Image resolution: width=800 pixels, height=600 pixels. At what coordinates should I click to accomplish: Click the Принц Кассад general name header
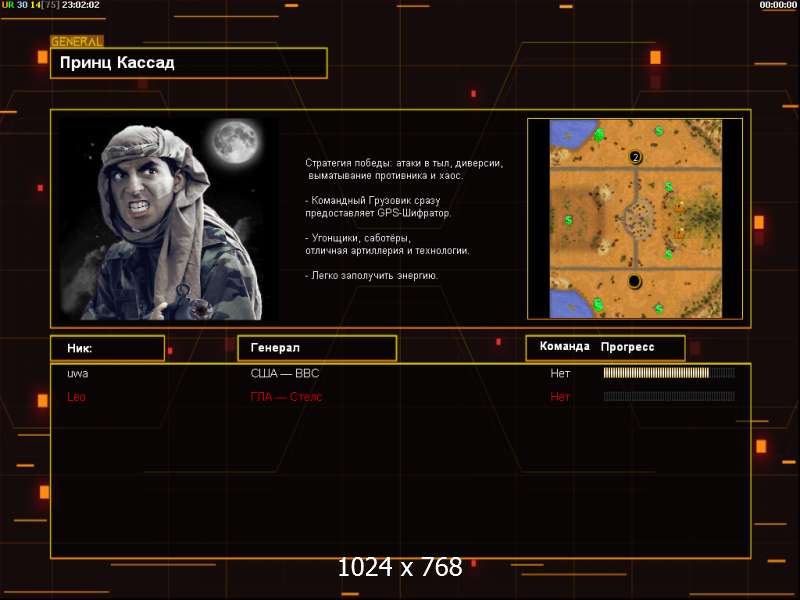click(188, 63)
